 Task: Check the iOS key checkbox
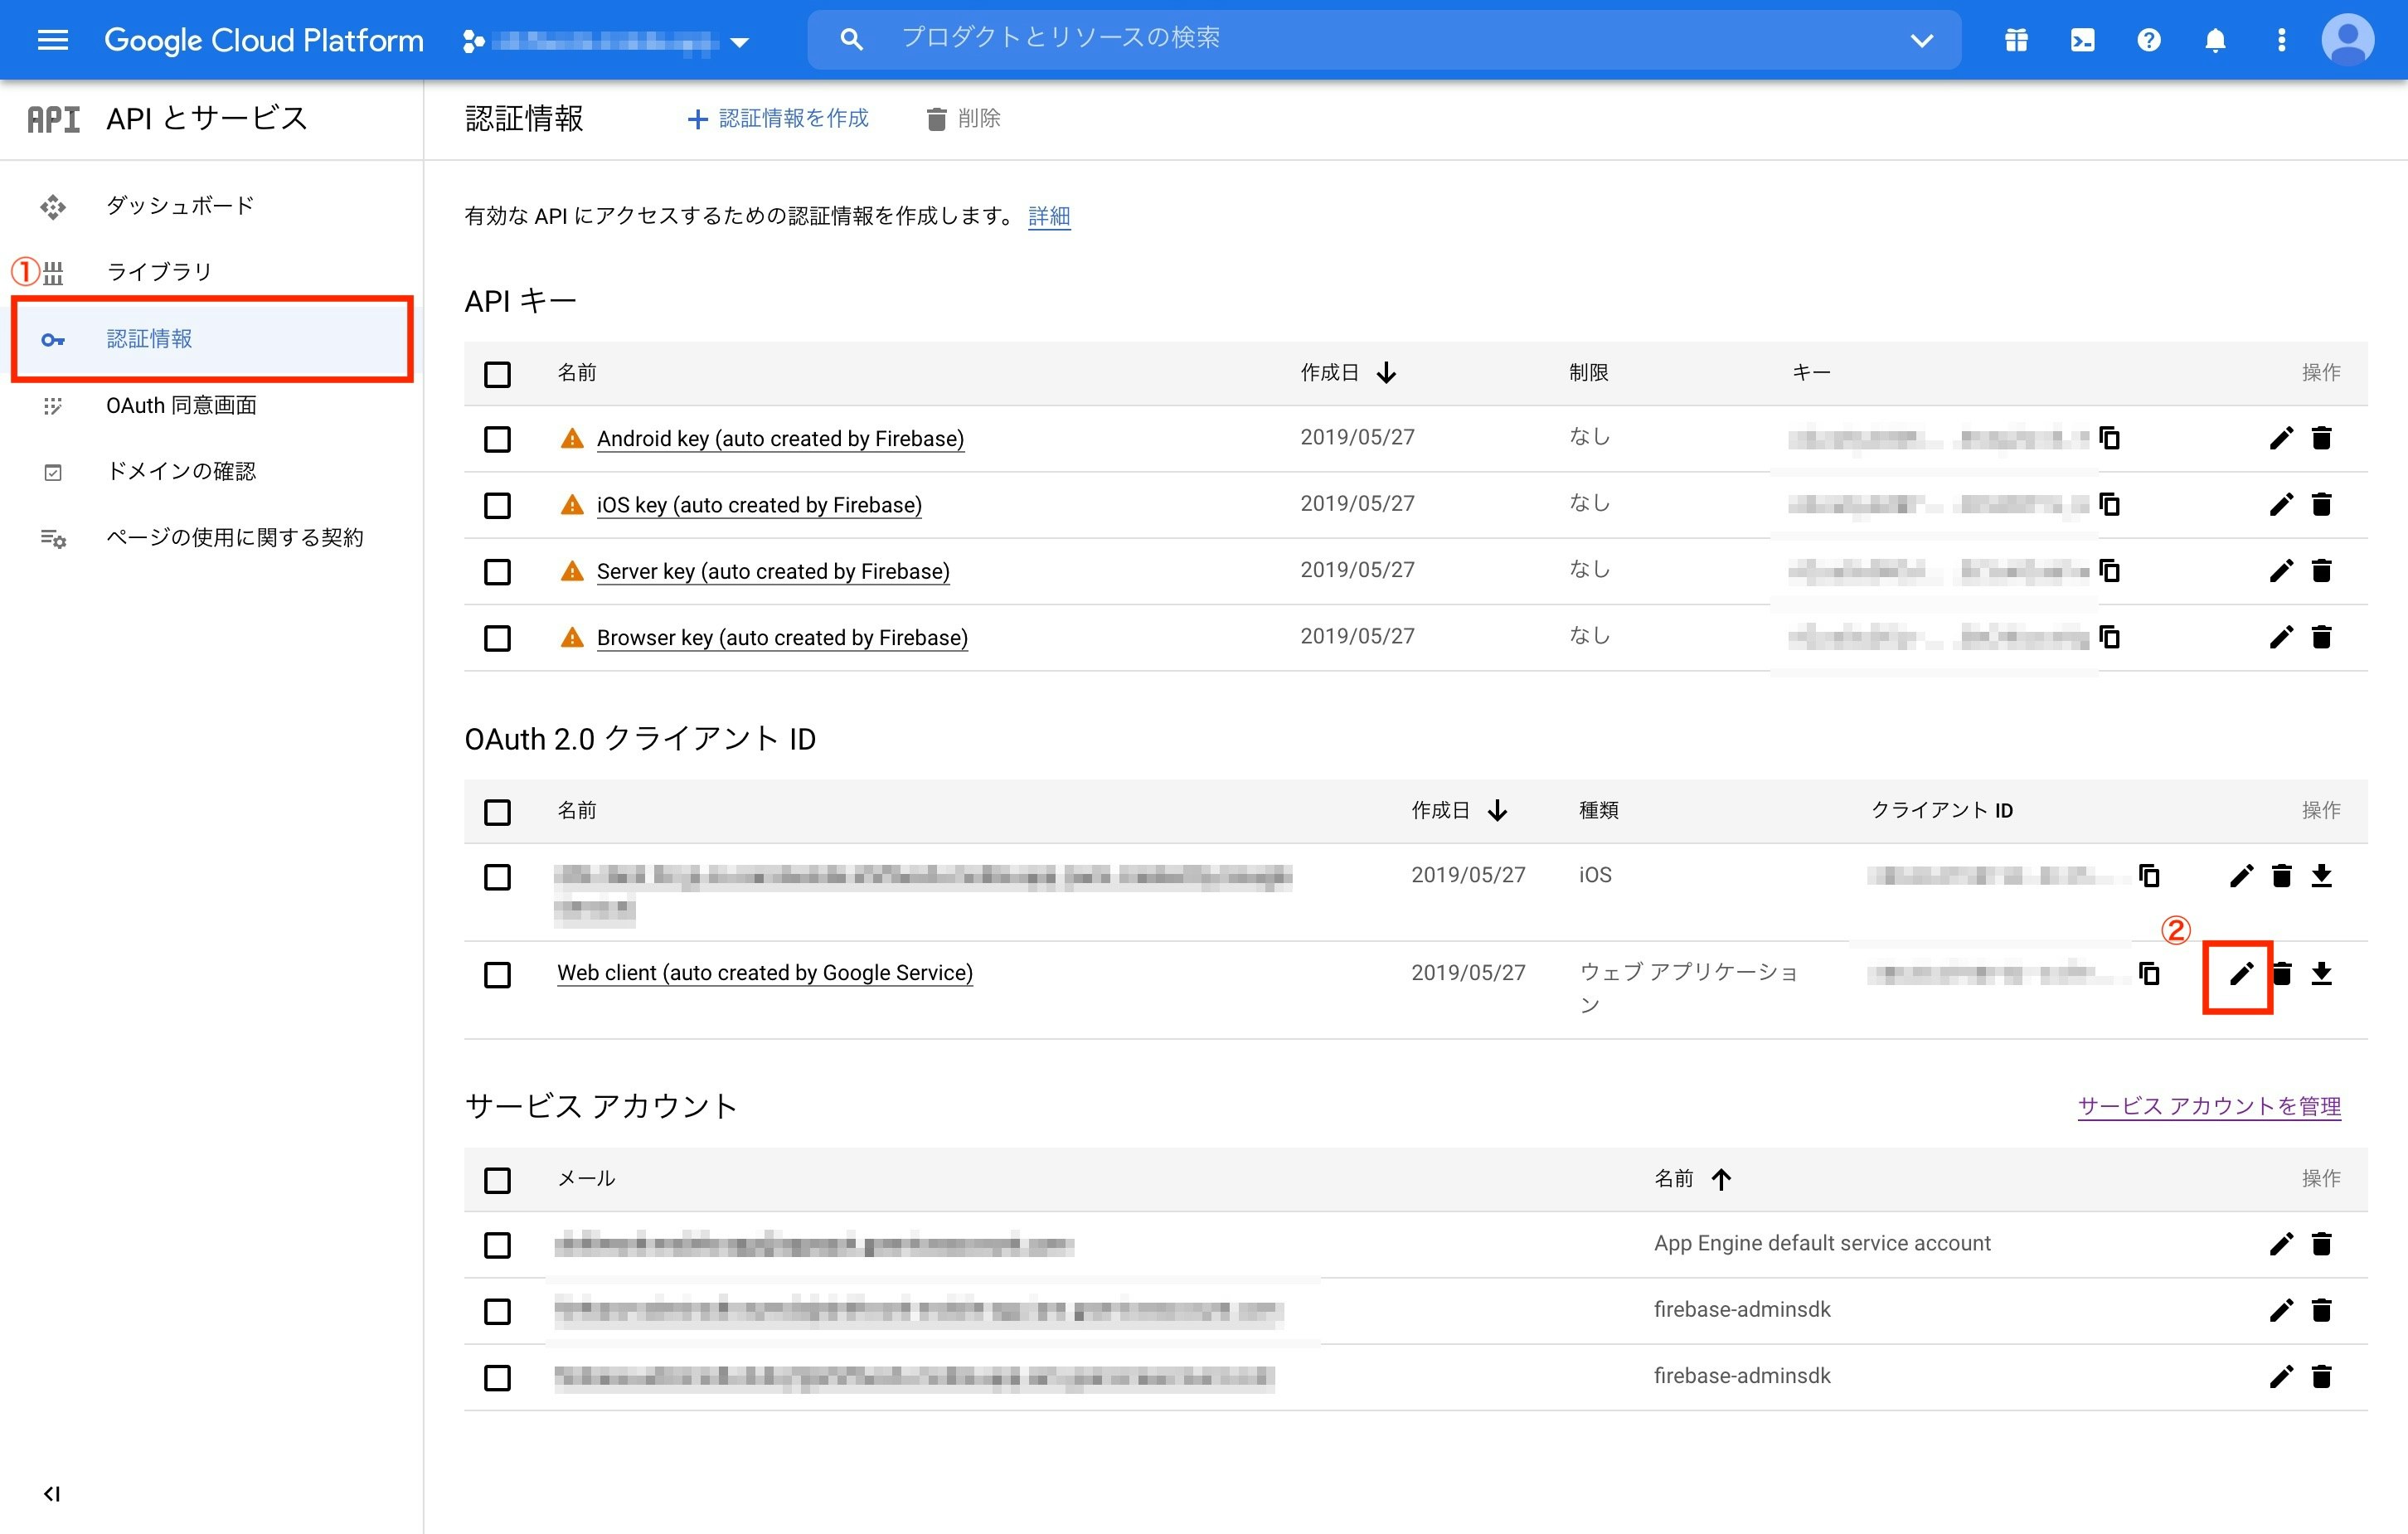pyautogui.click(x=497, y=505)
